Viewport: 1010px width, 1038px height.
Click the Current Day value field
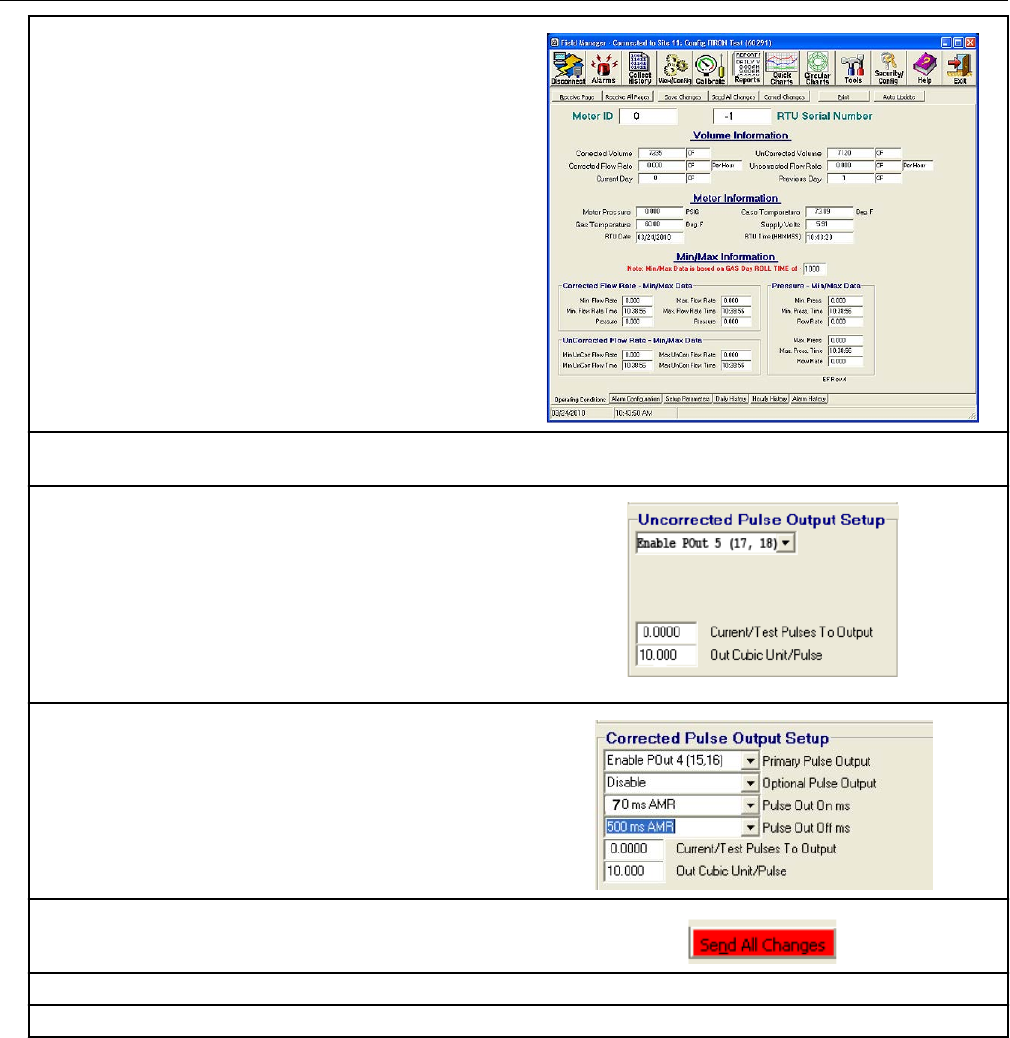(662, 179)
